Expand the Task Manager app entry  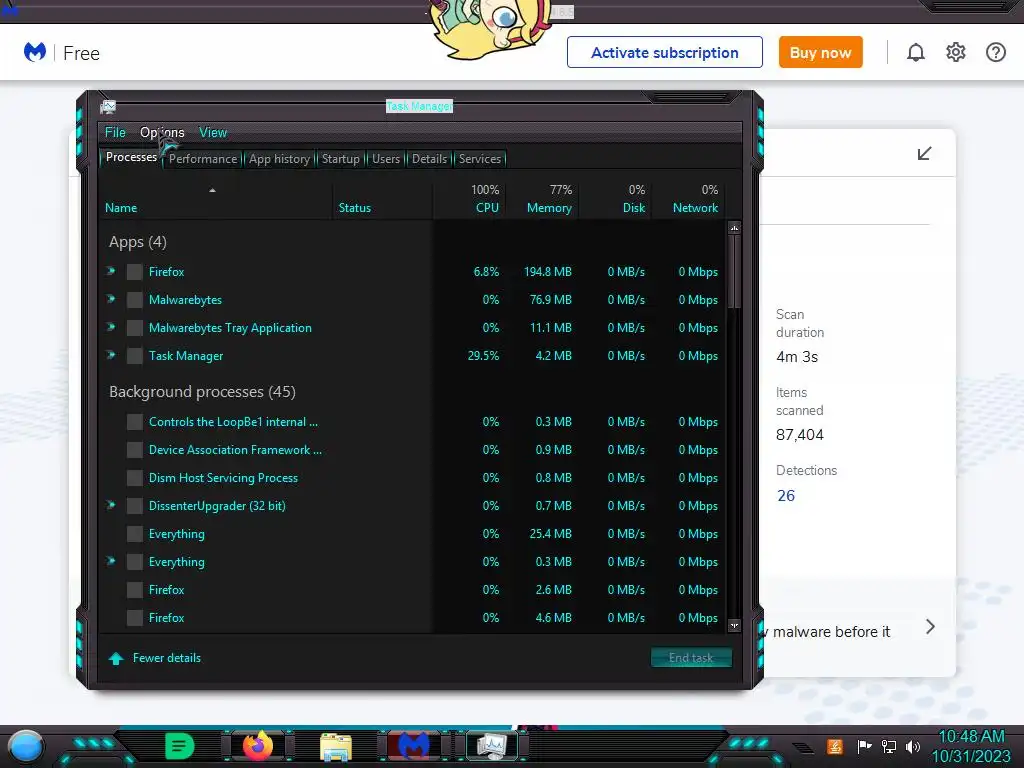[x=112, y=355]
